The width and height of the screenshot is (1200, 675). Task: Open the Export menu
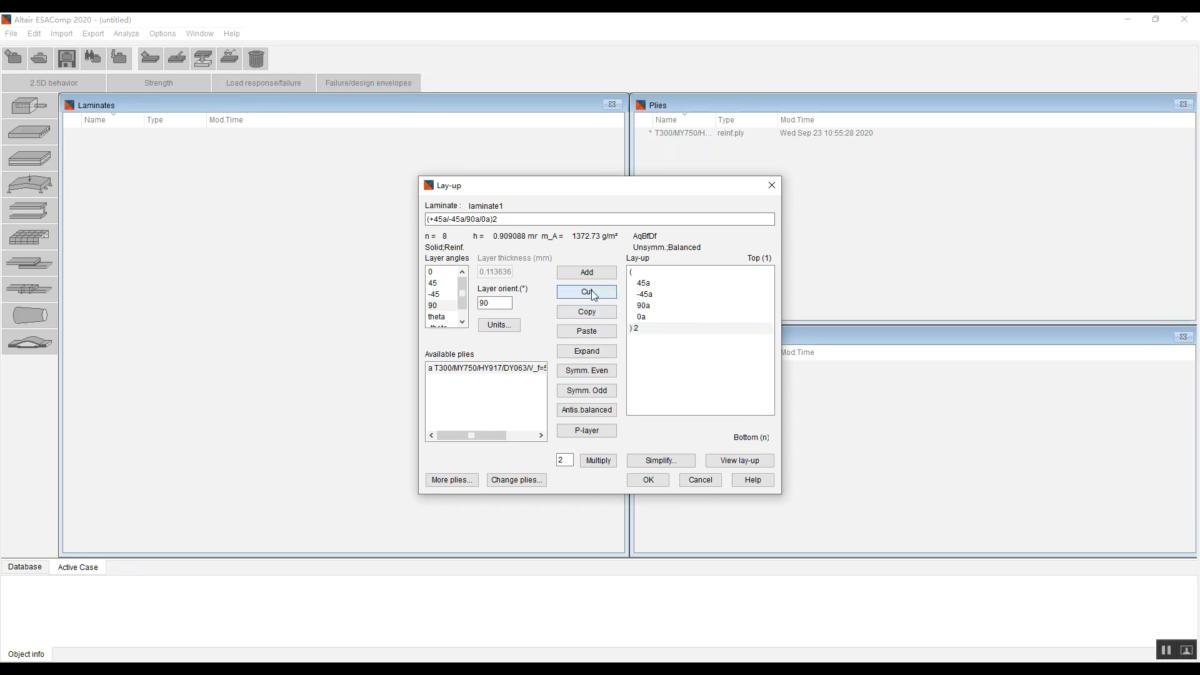pyautogui.click(x=93, y=34)
